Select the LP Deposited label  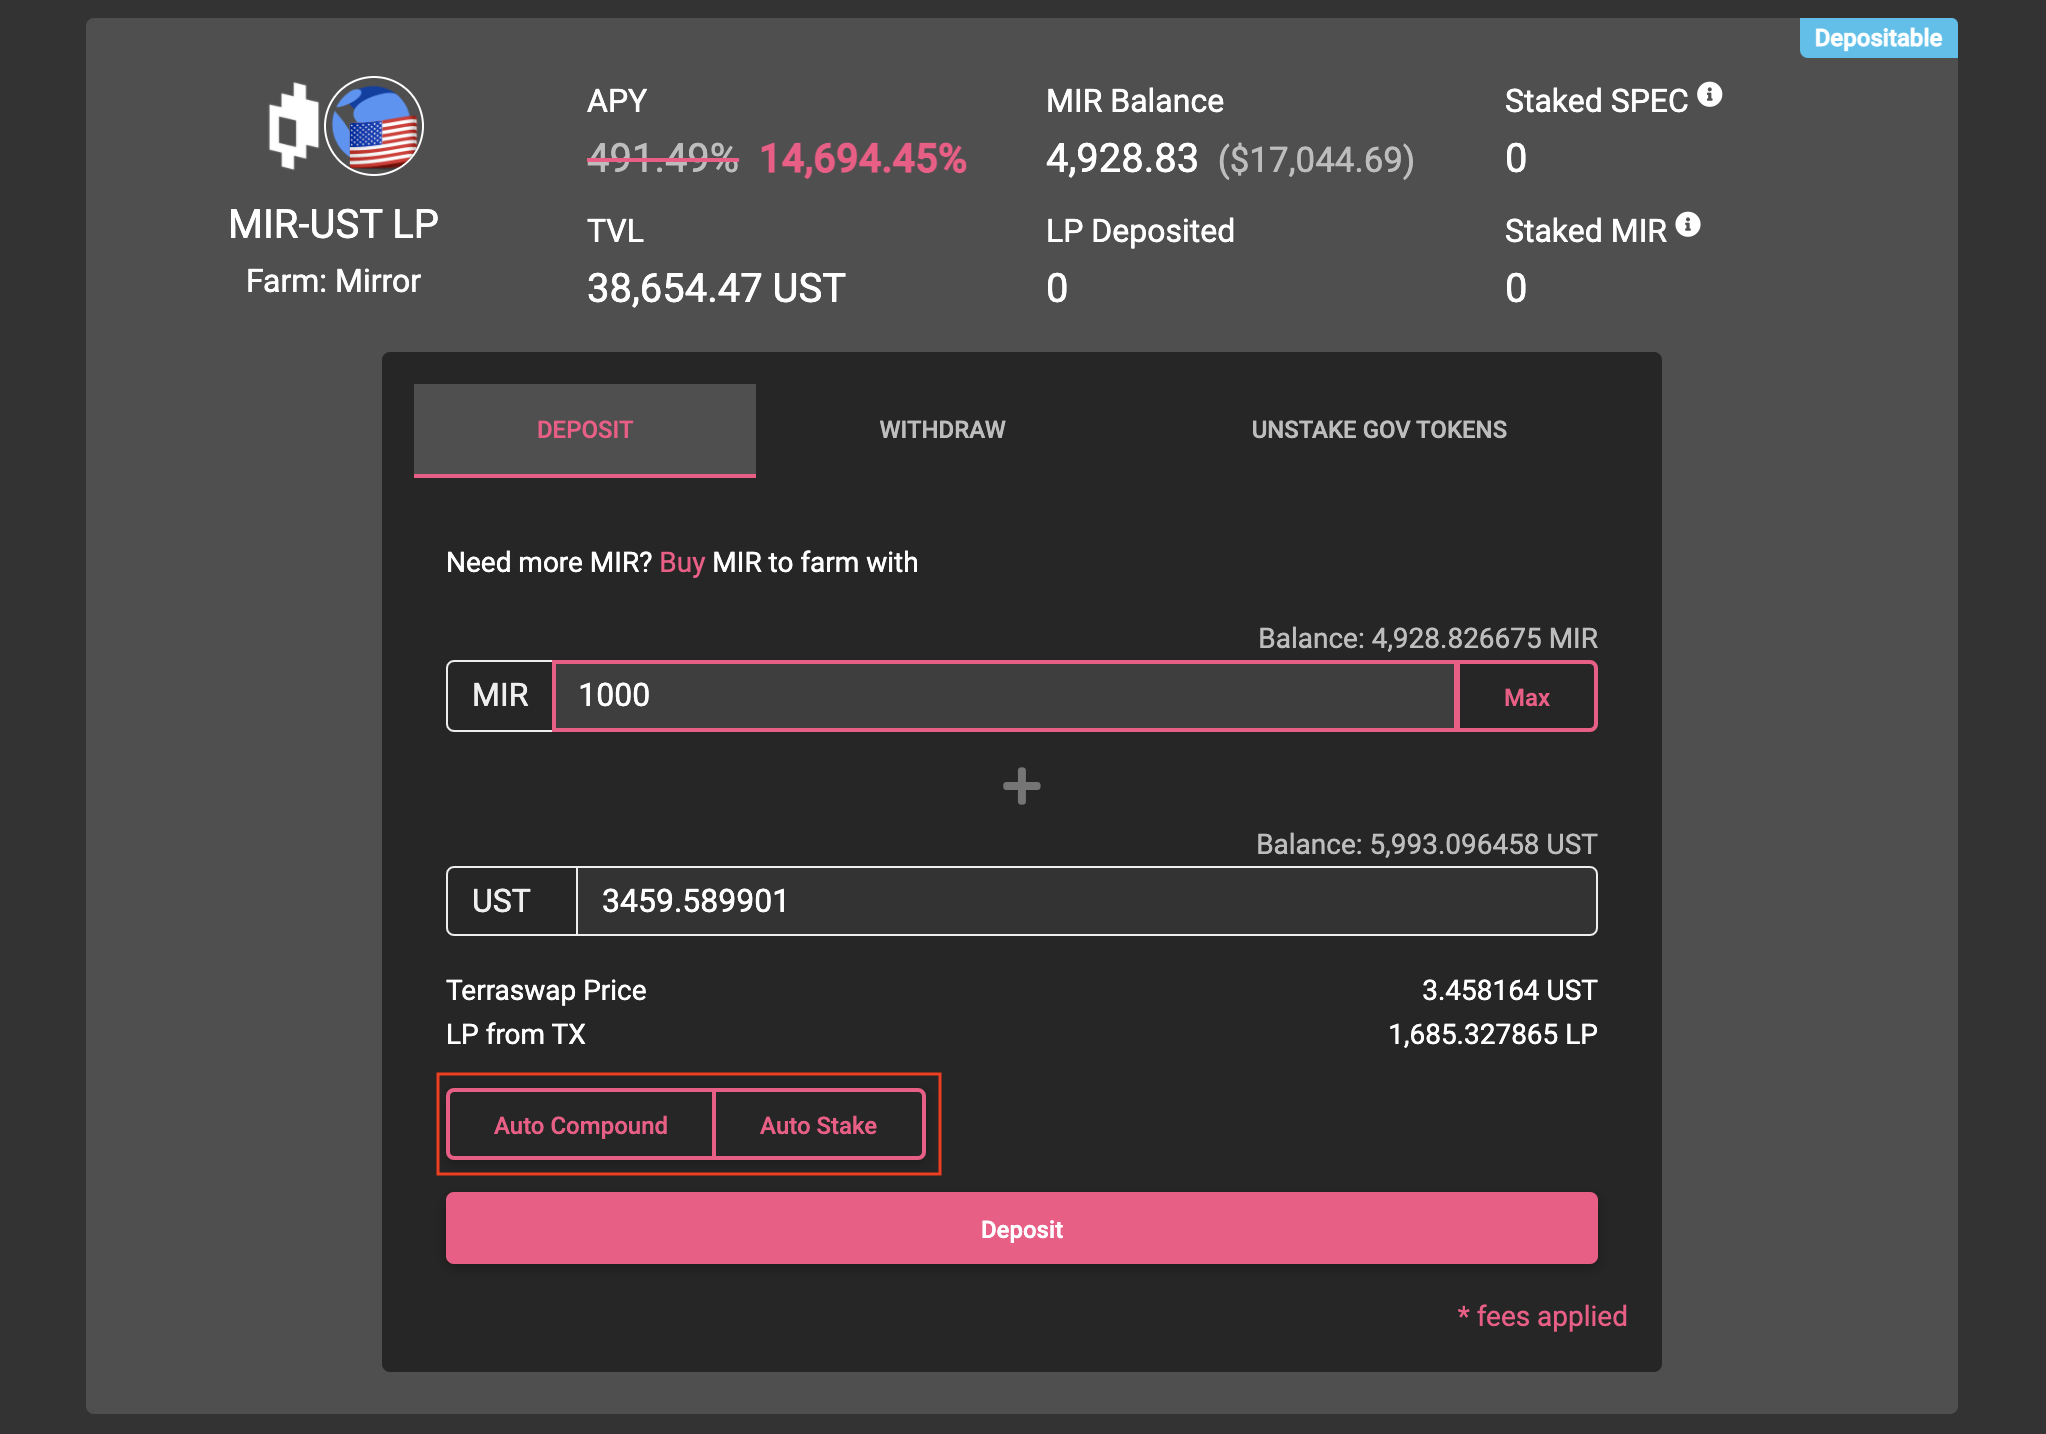click(1140, 231)
